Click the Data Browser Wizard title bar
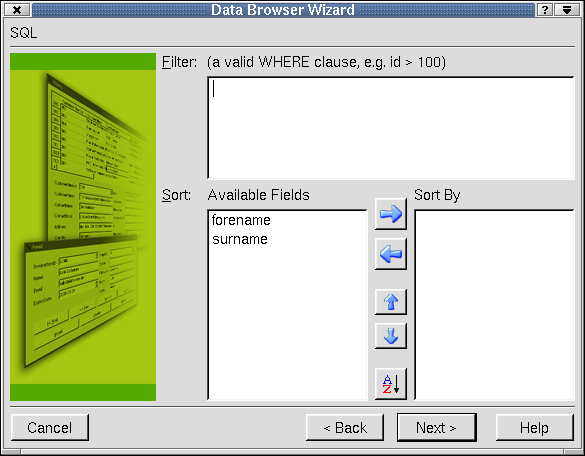585x456 pixels. [x=283, y=10]
